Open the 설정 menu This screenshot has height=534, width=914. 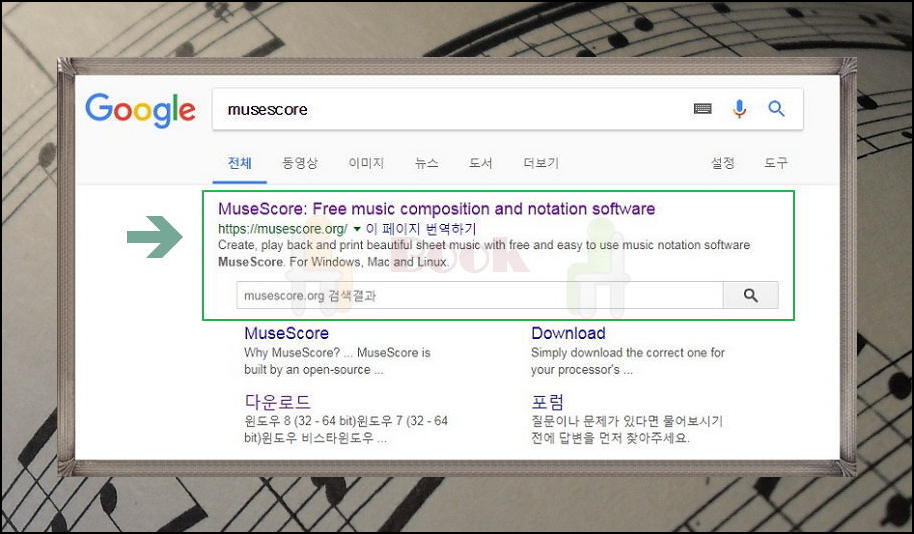723,163
